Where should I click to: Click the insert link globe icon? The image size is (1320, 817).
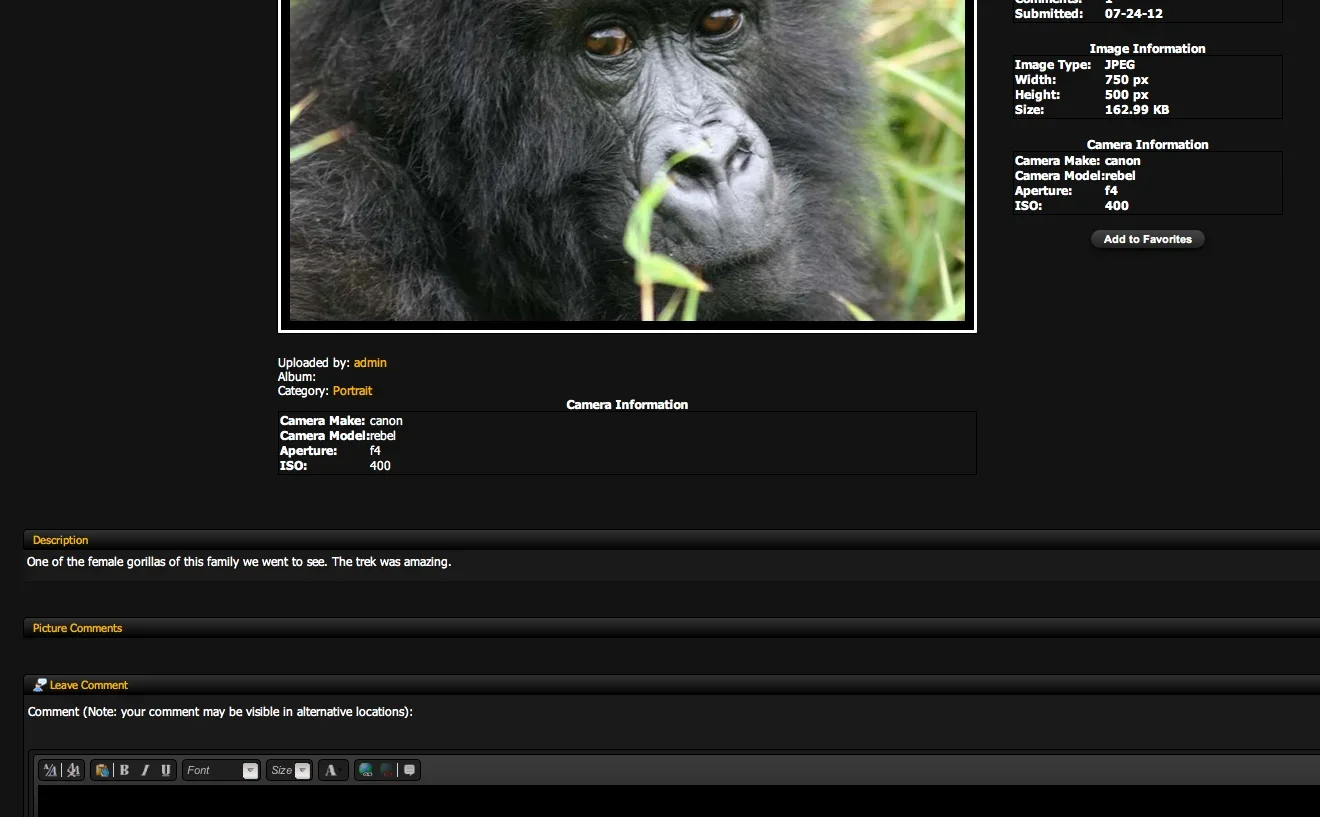[x=366, y=770]
